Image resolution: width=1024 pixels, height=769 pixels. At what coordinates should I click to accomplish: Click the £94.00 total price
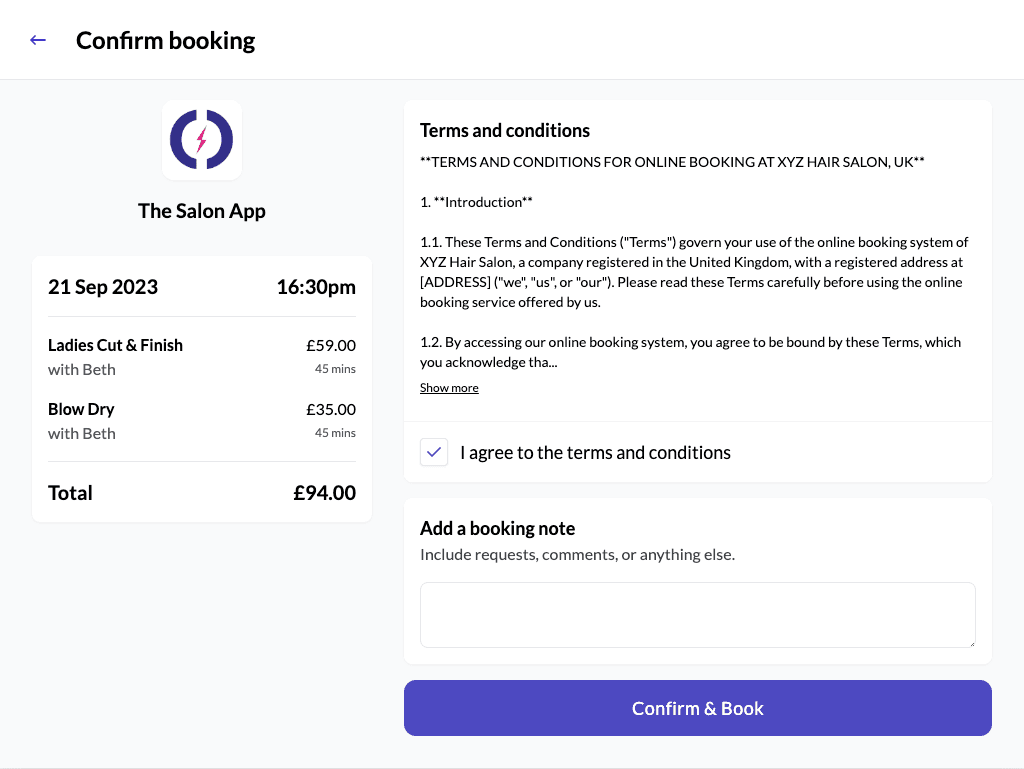tap(324, 493)
